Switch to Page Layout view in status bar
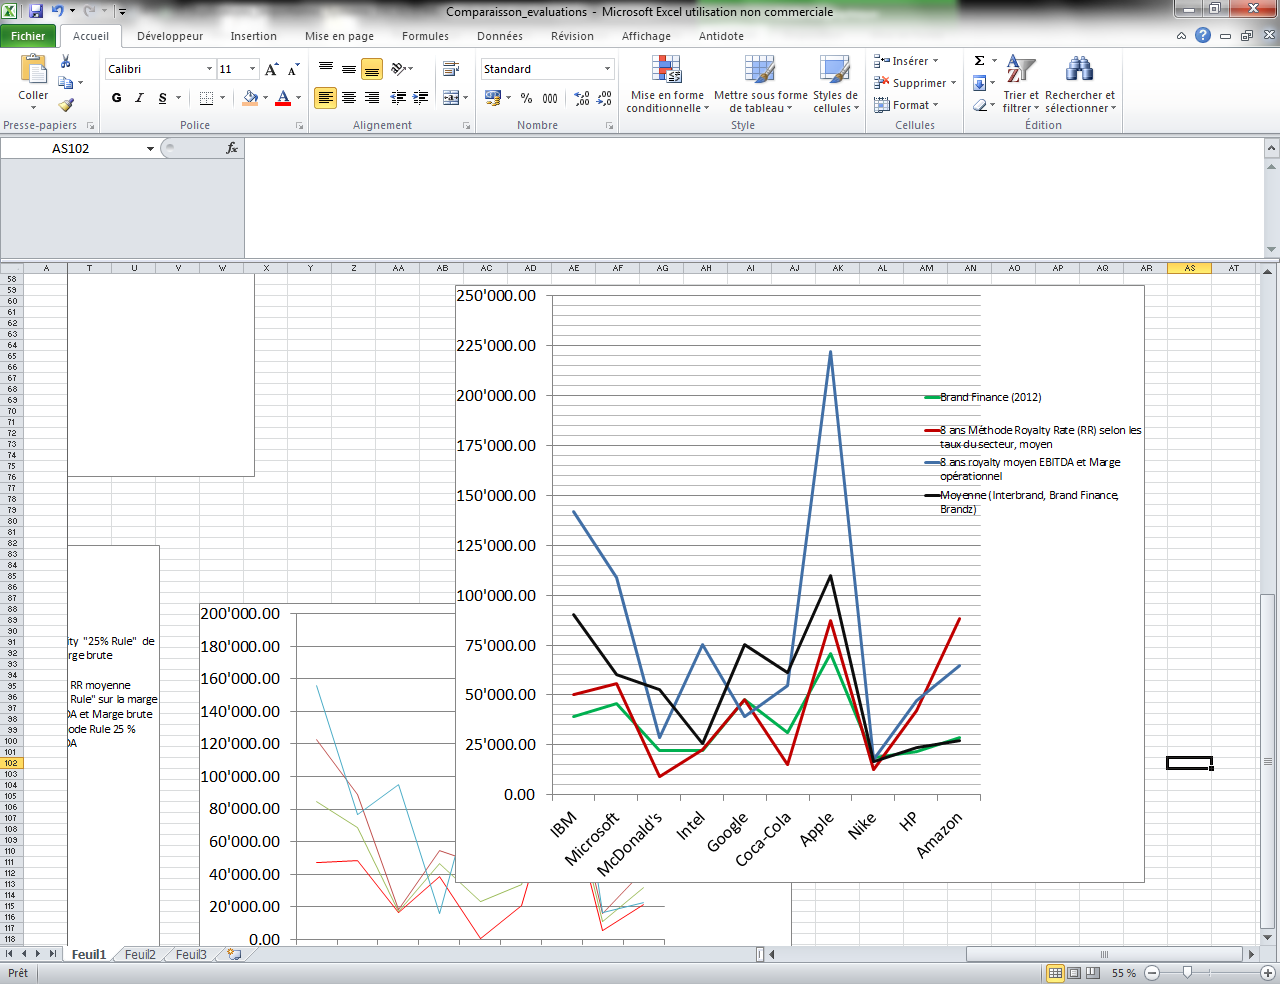1280x984 pixels. pyautogui.click(x=1074, y=973)
